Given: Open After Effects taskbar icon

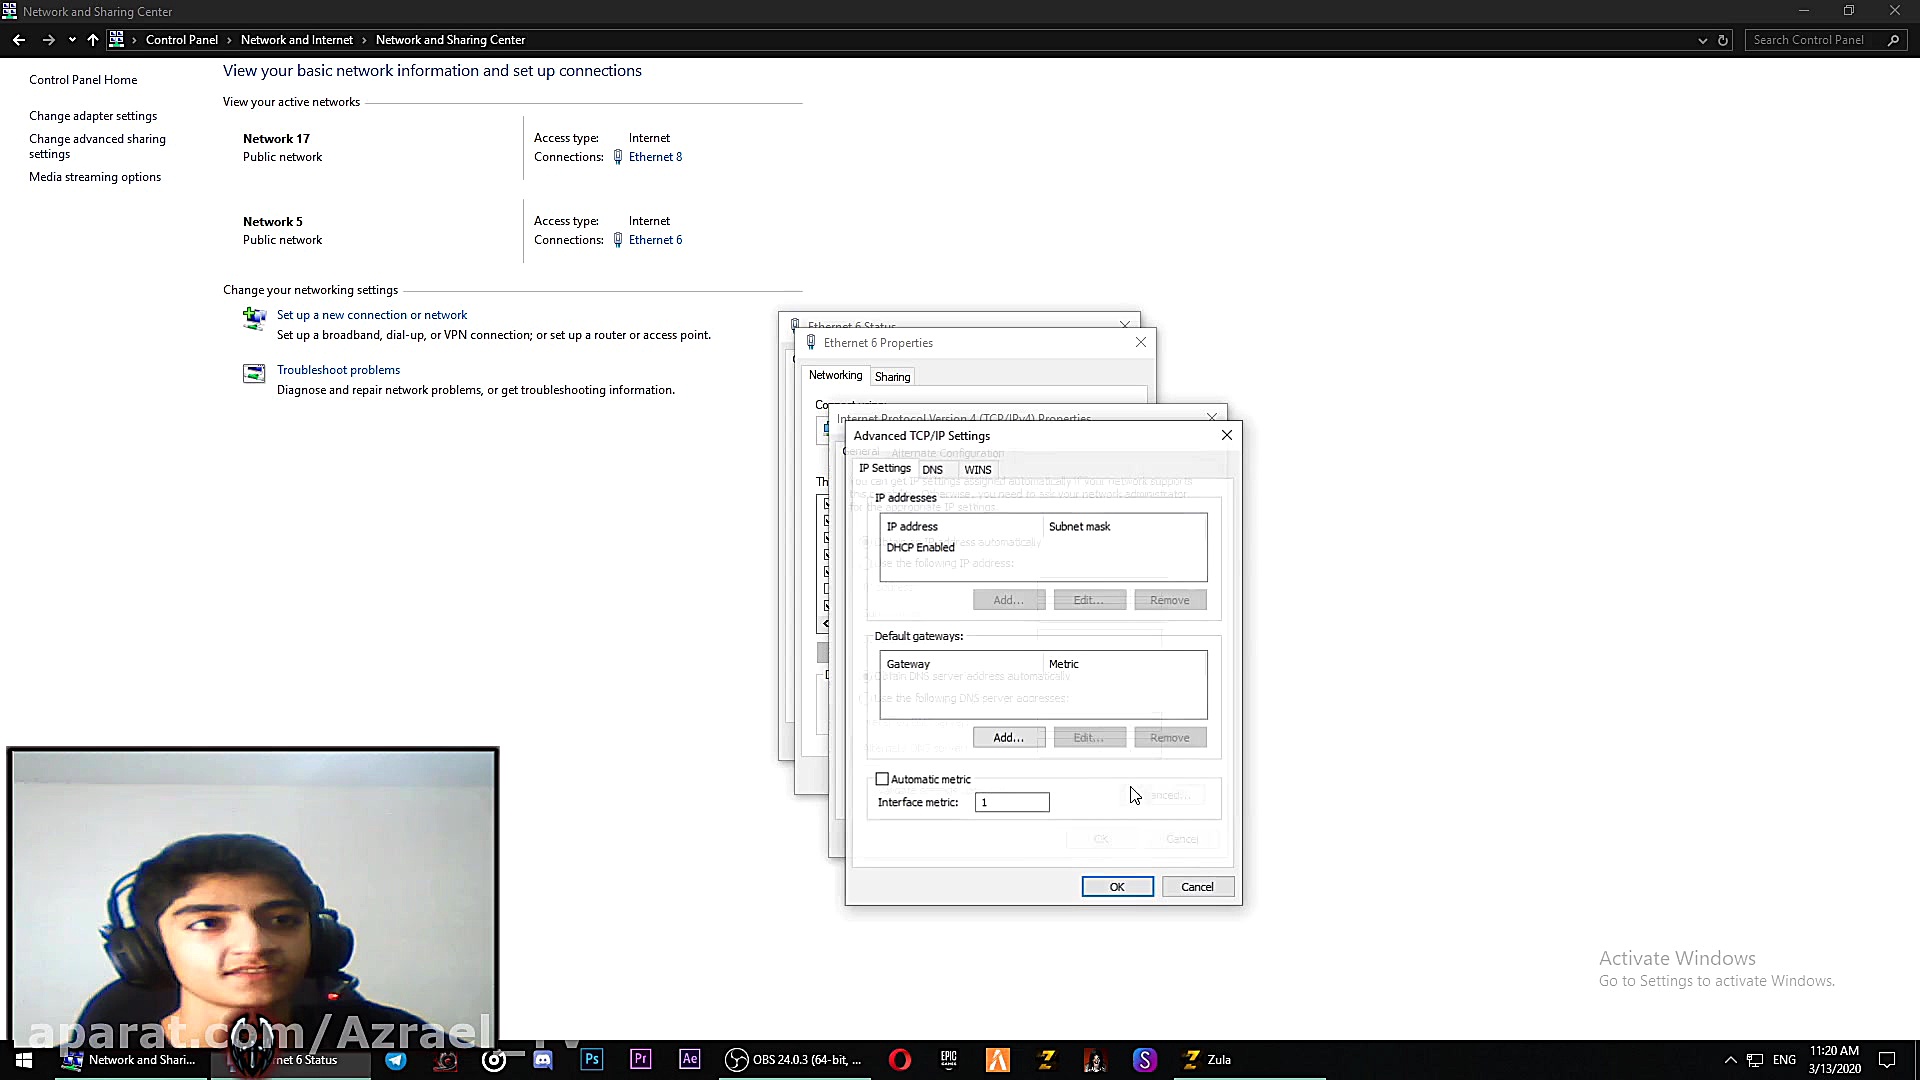Looking at the screenshot, I should click(690, 1060).
